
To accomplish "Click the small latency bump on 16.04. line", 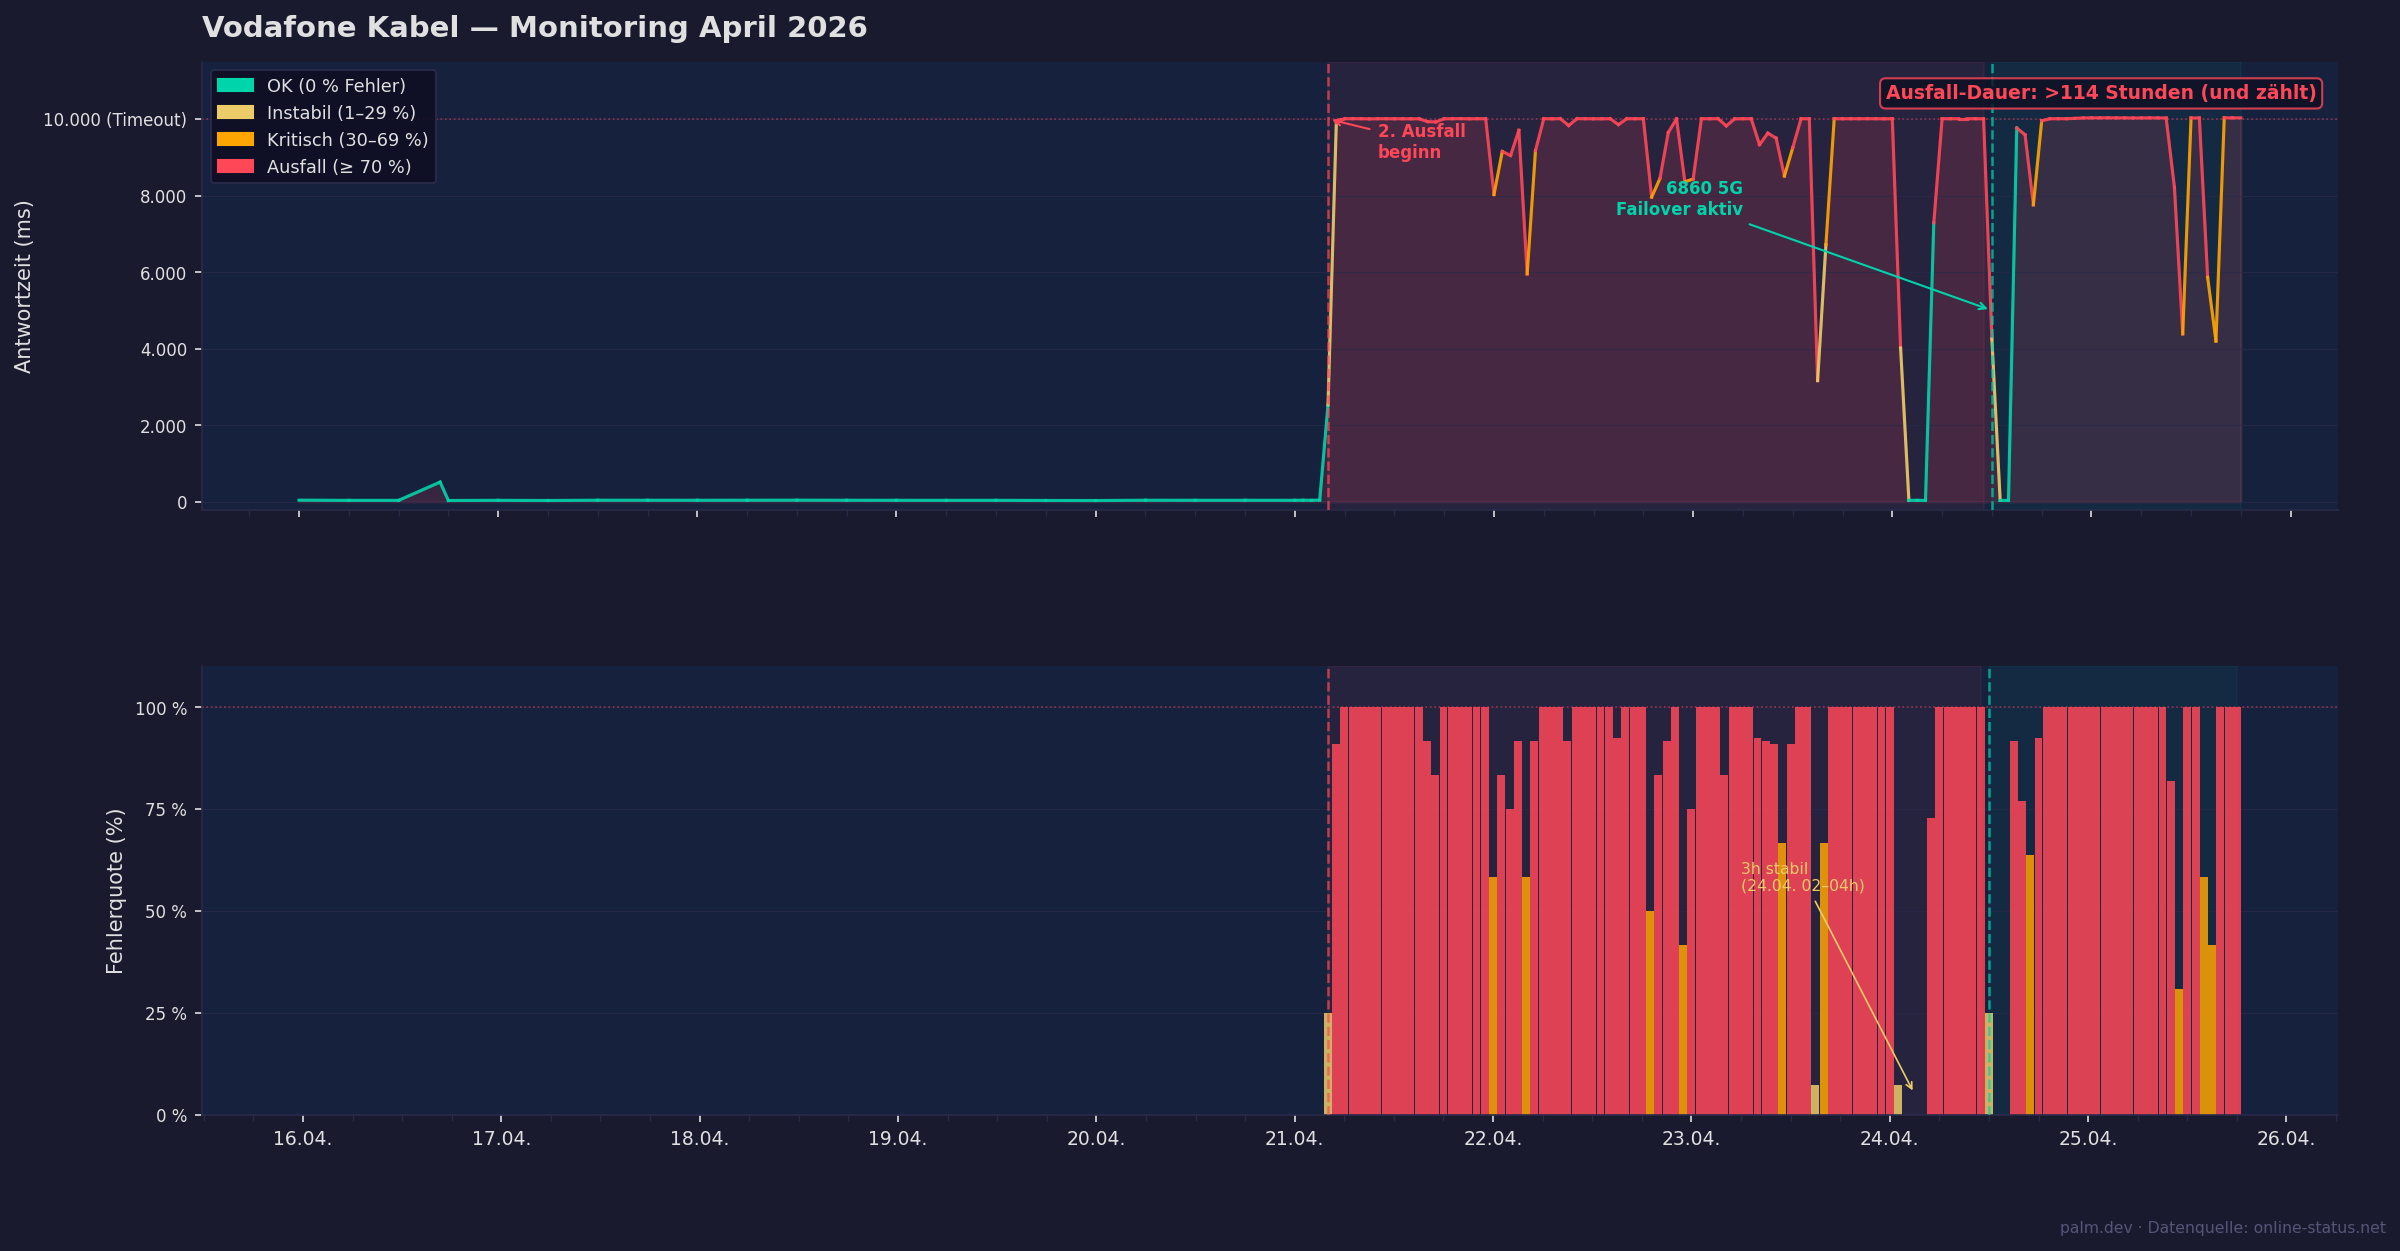I will coord(438,484).
